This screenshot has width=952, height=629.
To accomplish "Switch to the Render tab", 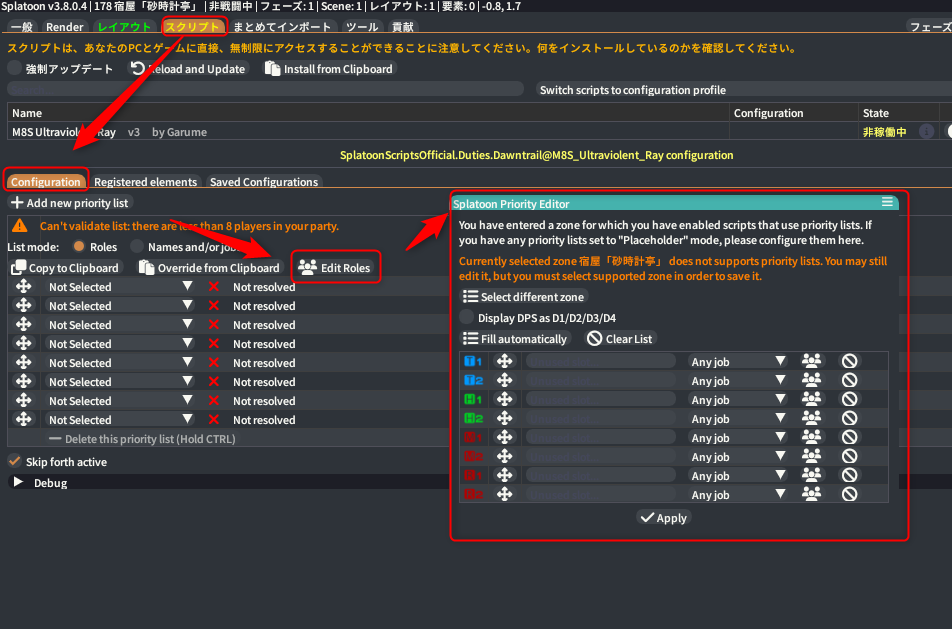I will click(64, 27).
